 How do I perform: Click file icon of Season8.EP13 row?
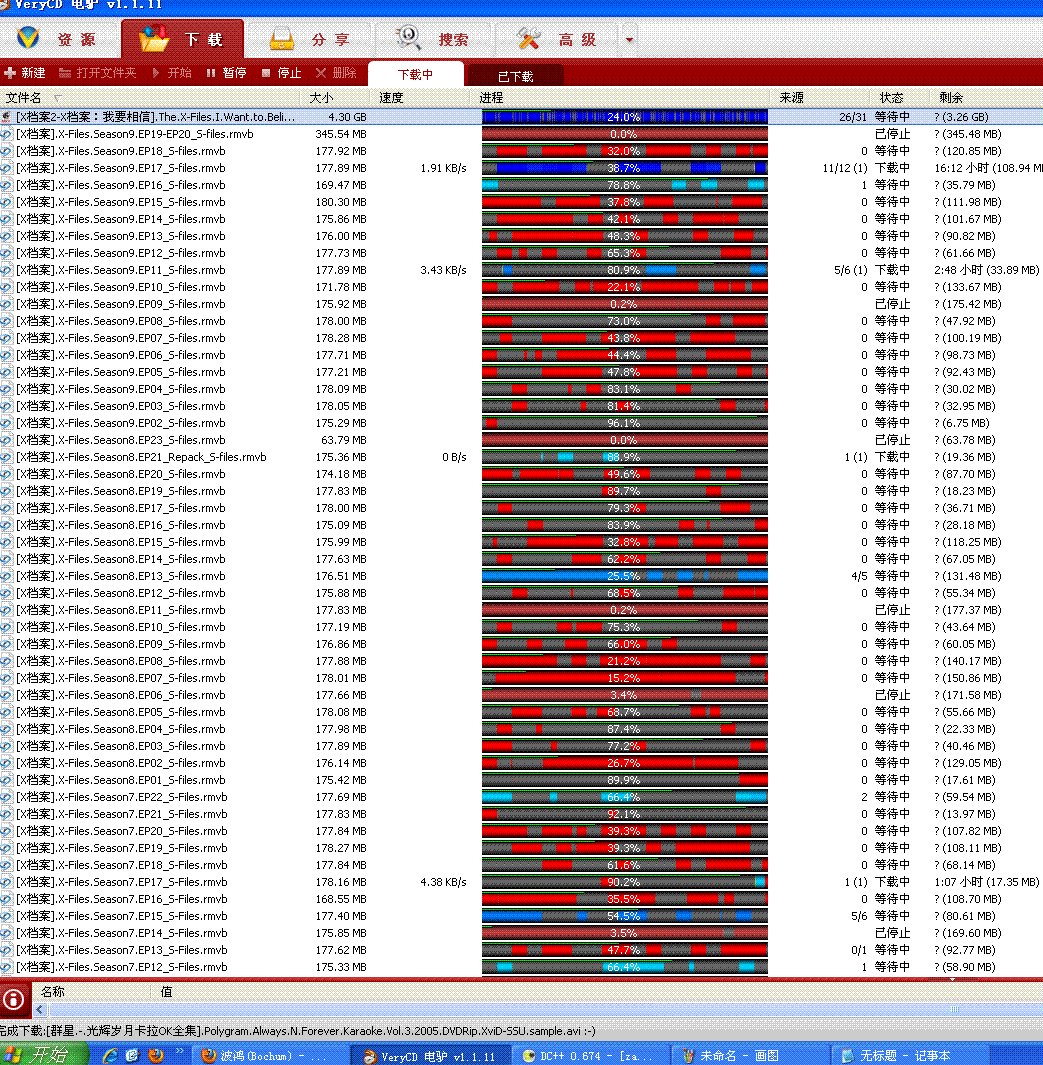pos(6,576)
